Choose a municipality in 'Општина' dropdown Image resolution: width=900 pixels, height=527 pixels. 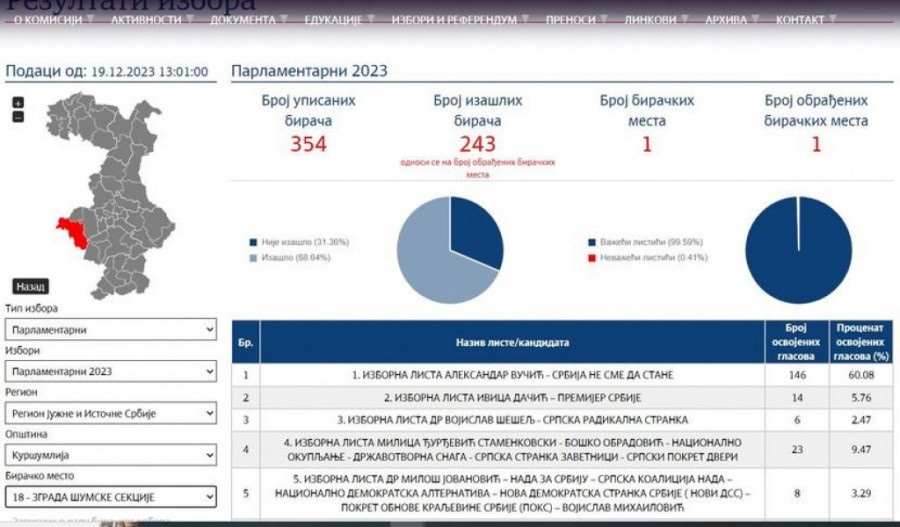click(x=110, y=455)
